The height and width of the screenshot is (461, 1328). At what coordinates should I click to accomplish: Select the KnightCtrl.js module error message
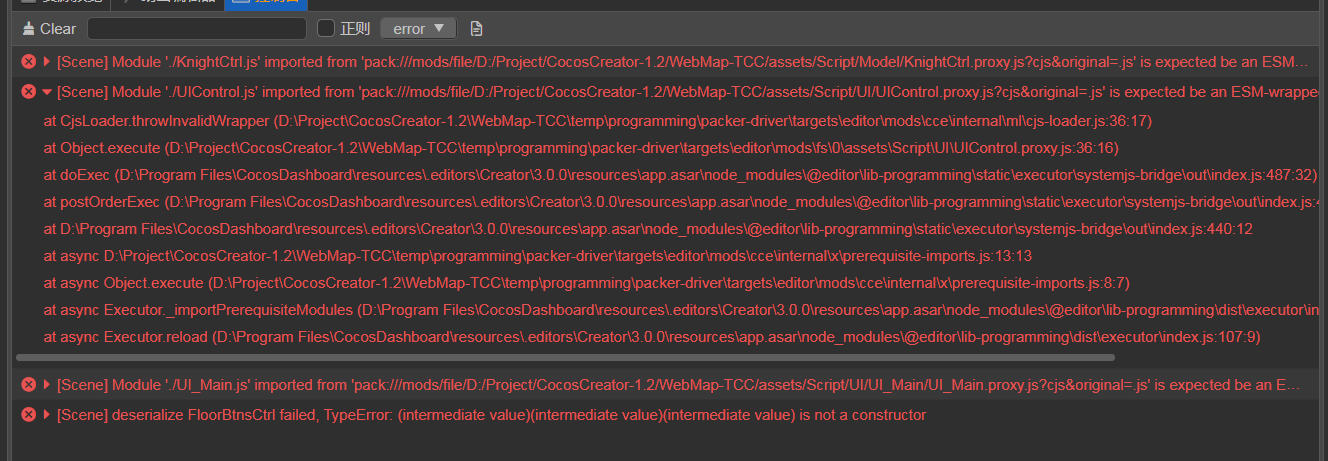tap(682, 62)
